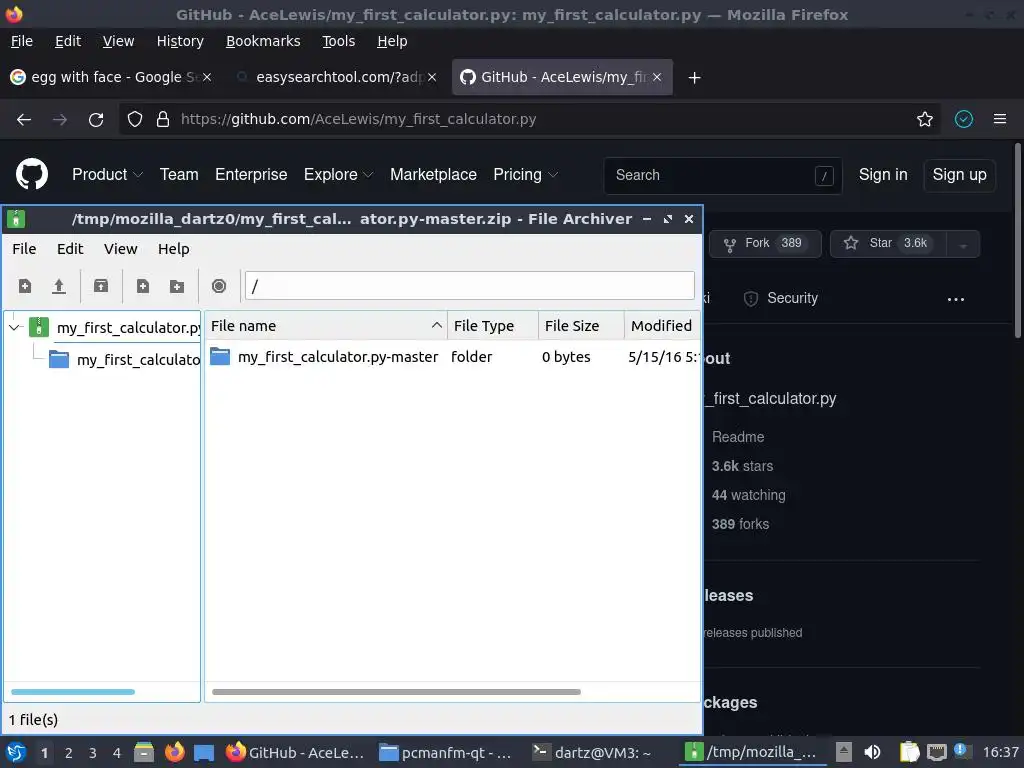Collapse my_first_calculator.py tree root node
This screenshot has width=1024, height=768.
point(14,327)
